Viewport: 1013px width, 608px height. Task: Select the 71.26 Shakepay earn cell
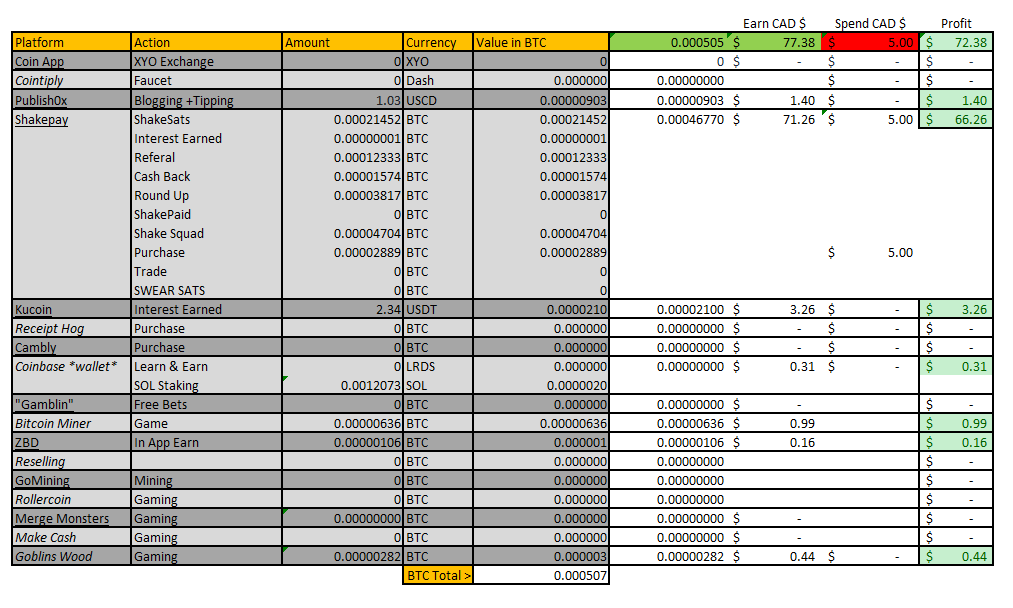774,120
